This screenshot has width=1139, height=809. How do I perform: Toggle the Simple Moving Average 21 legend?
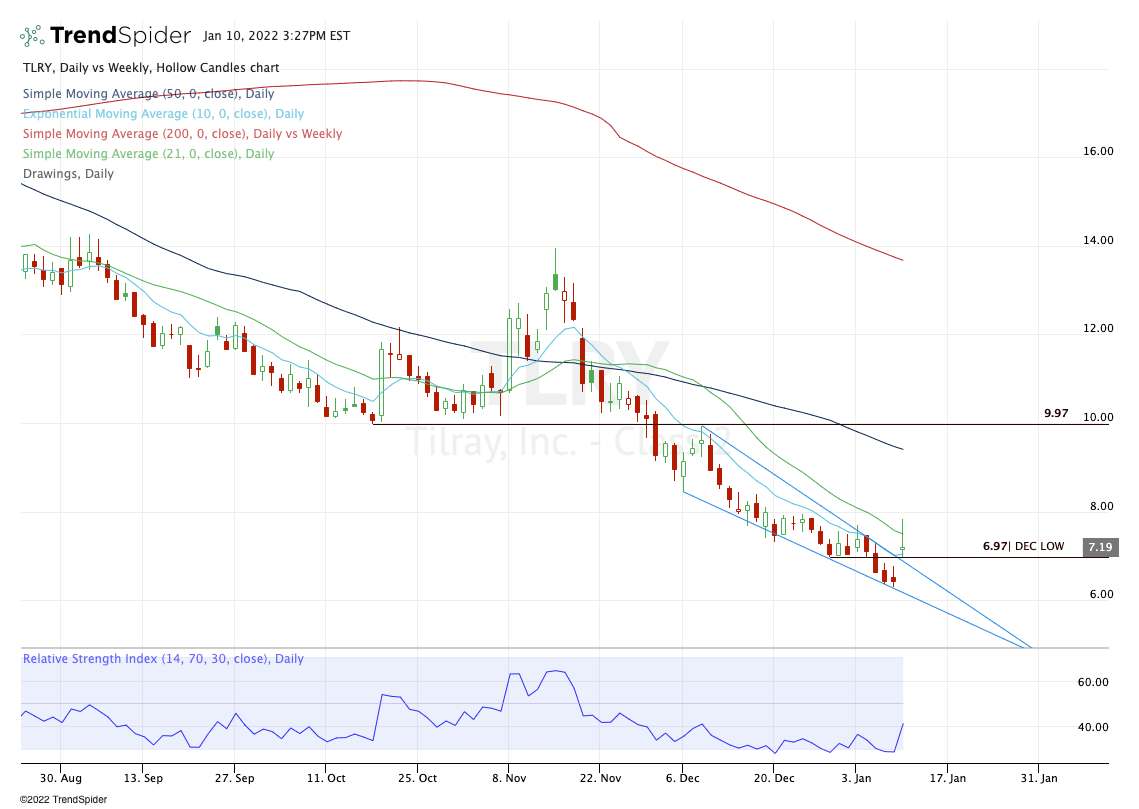(148, 154)
